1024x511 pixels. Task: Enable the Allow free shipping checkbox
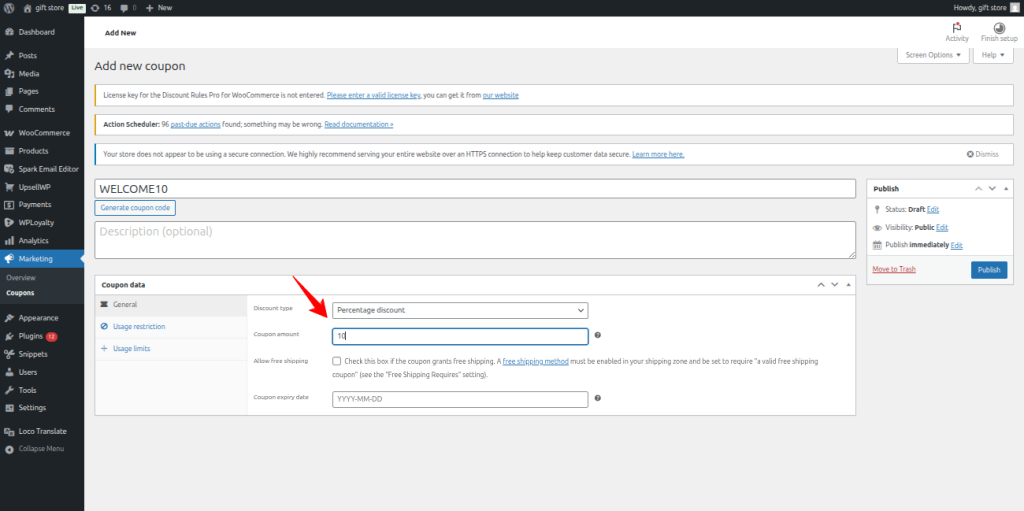(x=337, y=361)
